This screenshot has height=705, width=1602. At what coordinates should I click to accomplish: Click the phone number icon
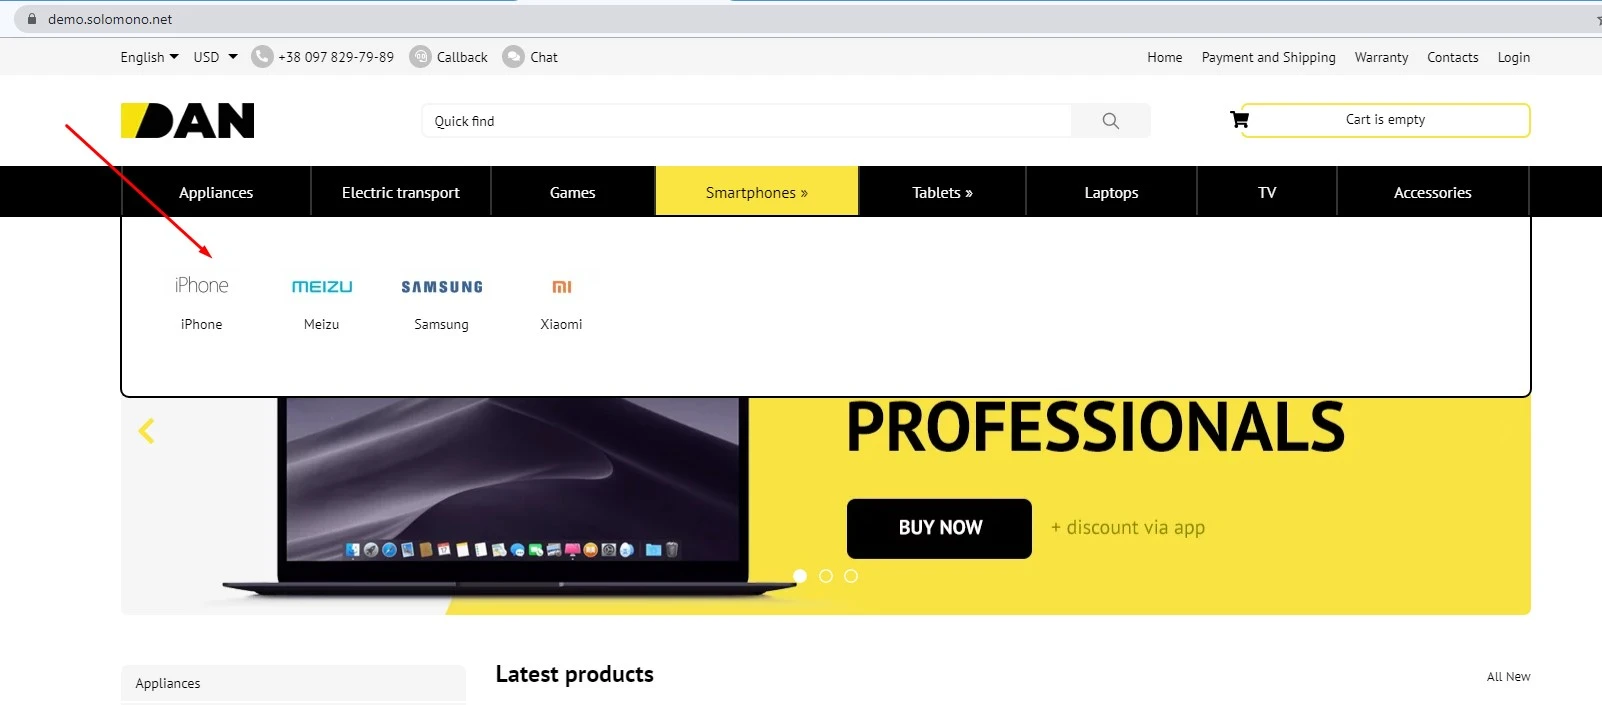262,57
